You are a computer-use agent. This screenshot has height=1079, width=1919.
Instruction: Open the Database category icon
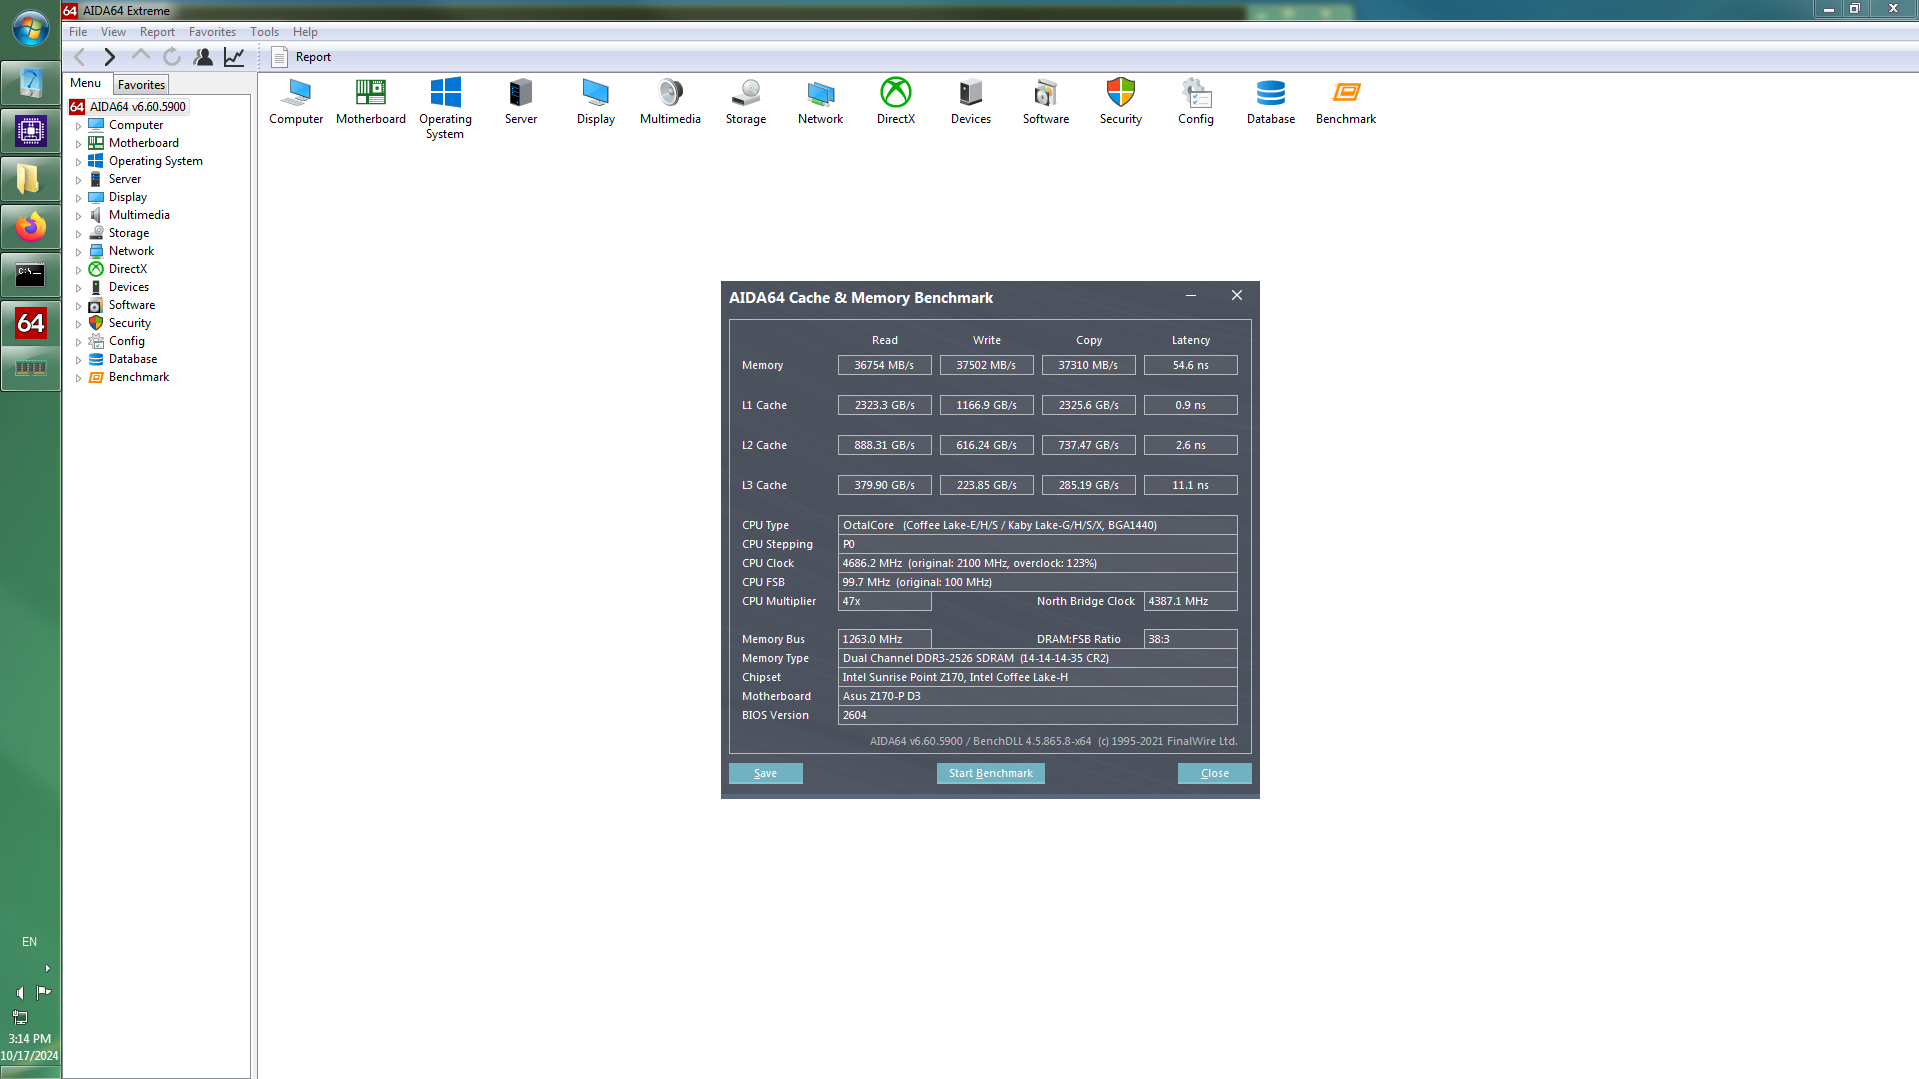1271,101
